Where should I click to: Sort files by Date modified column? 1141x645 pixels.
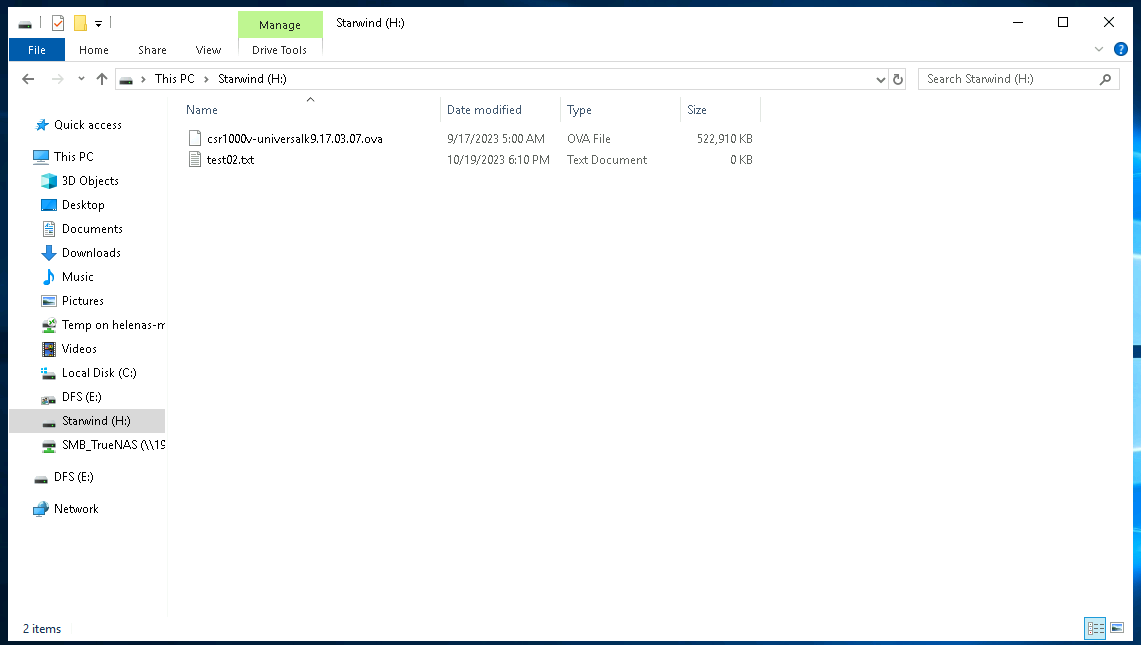[x=484, y=110]
